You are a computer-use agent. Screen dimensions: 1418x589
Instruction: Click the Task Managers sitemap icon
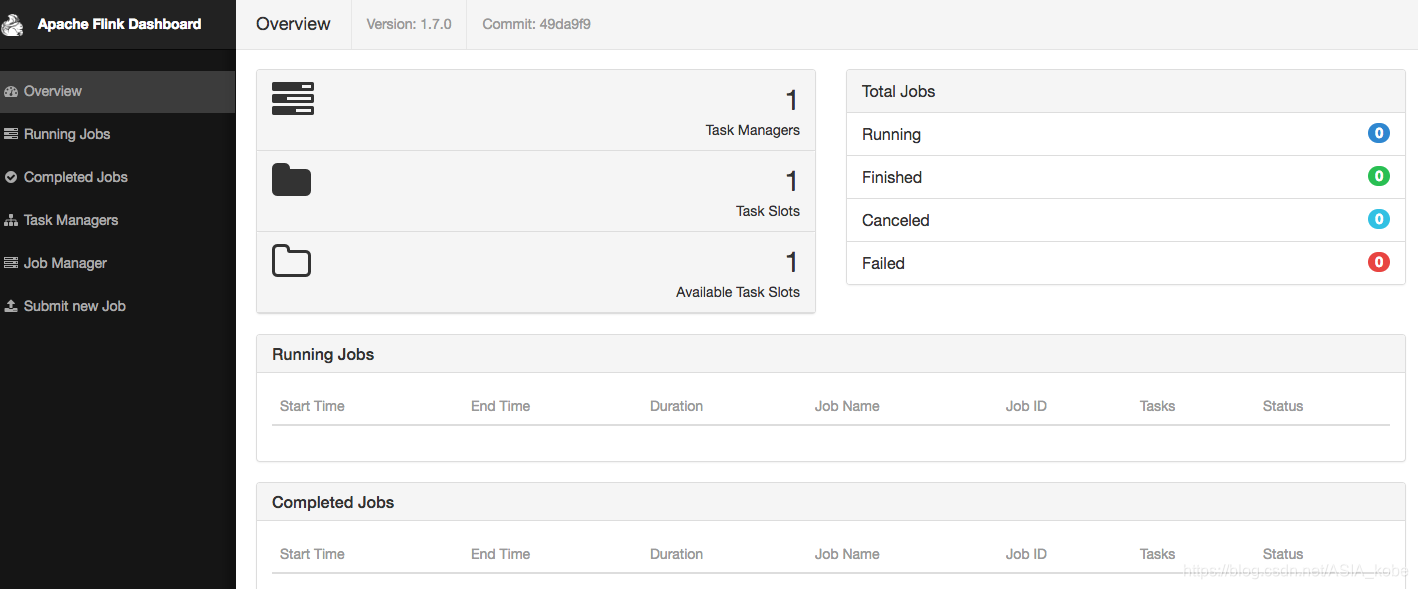point(11,220)
